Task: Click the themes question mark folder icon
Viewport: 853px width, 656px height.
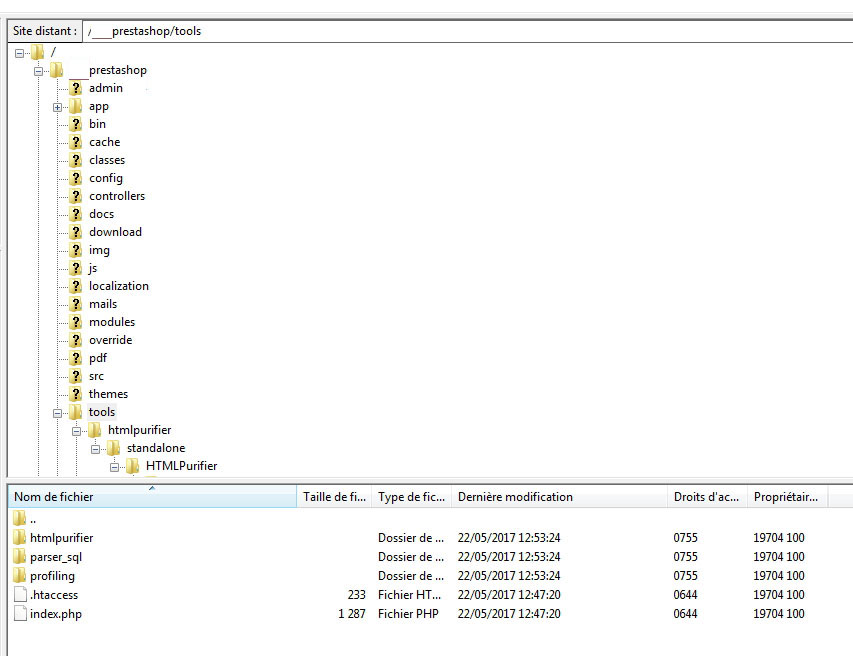Action: [x=76, y=393]
